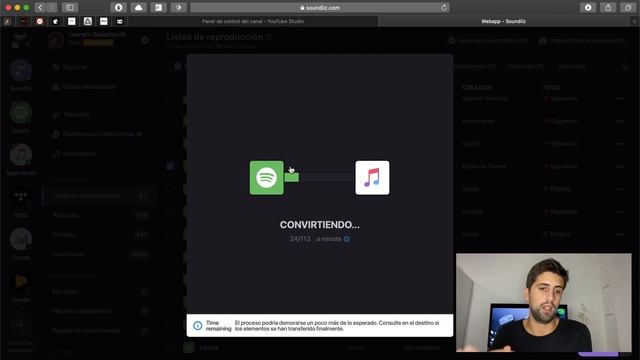Show all tabs overview icon
Screen dimensions: 640x360
point(627,7)
